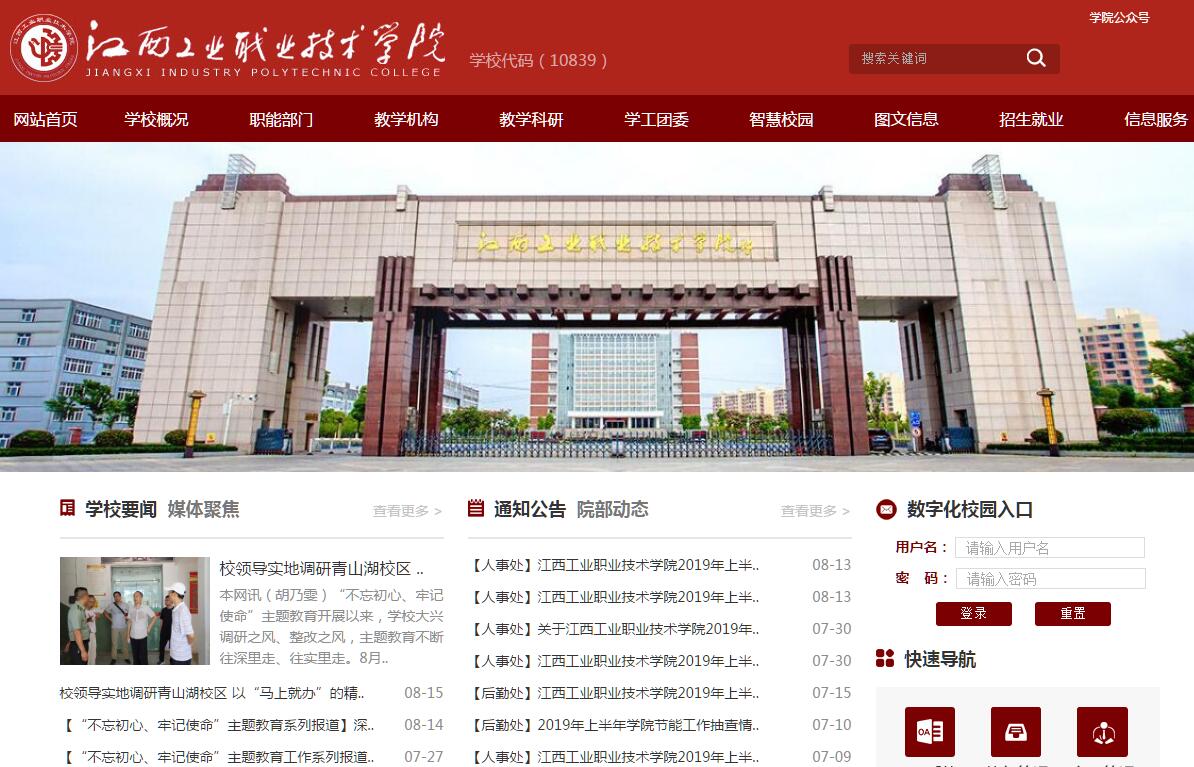Switch to the 院部动态 tab
This screenshot has width=1194, height=767.
612,509
